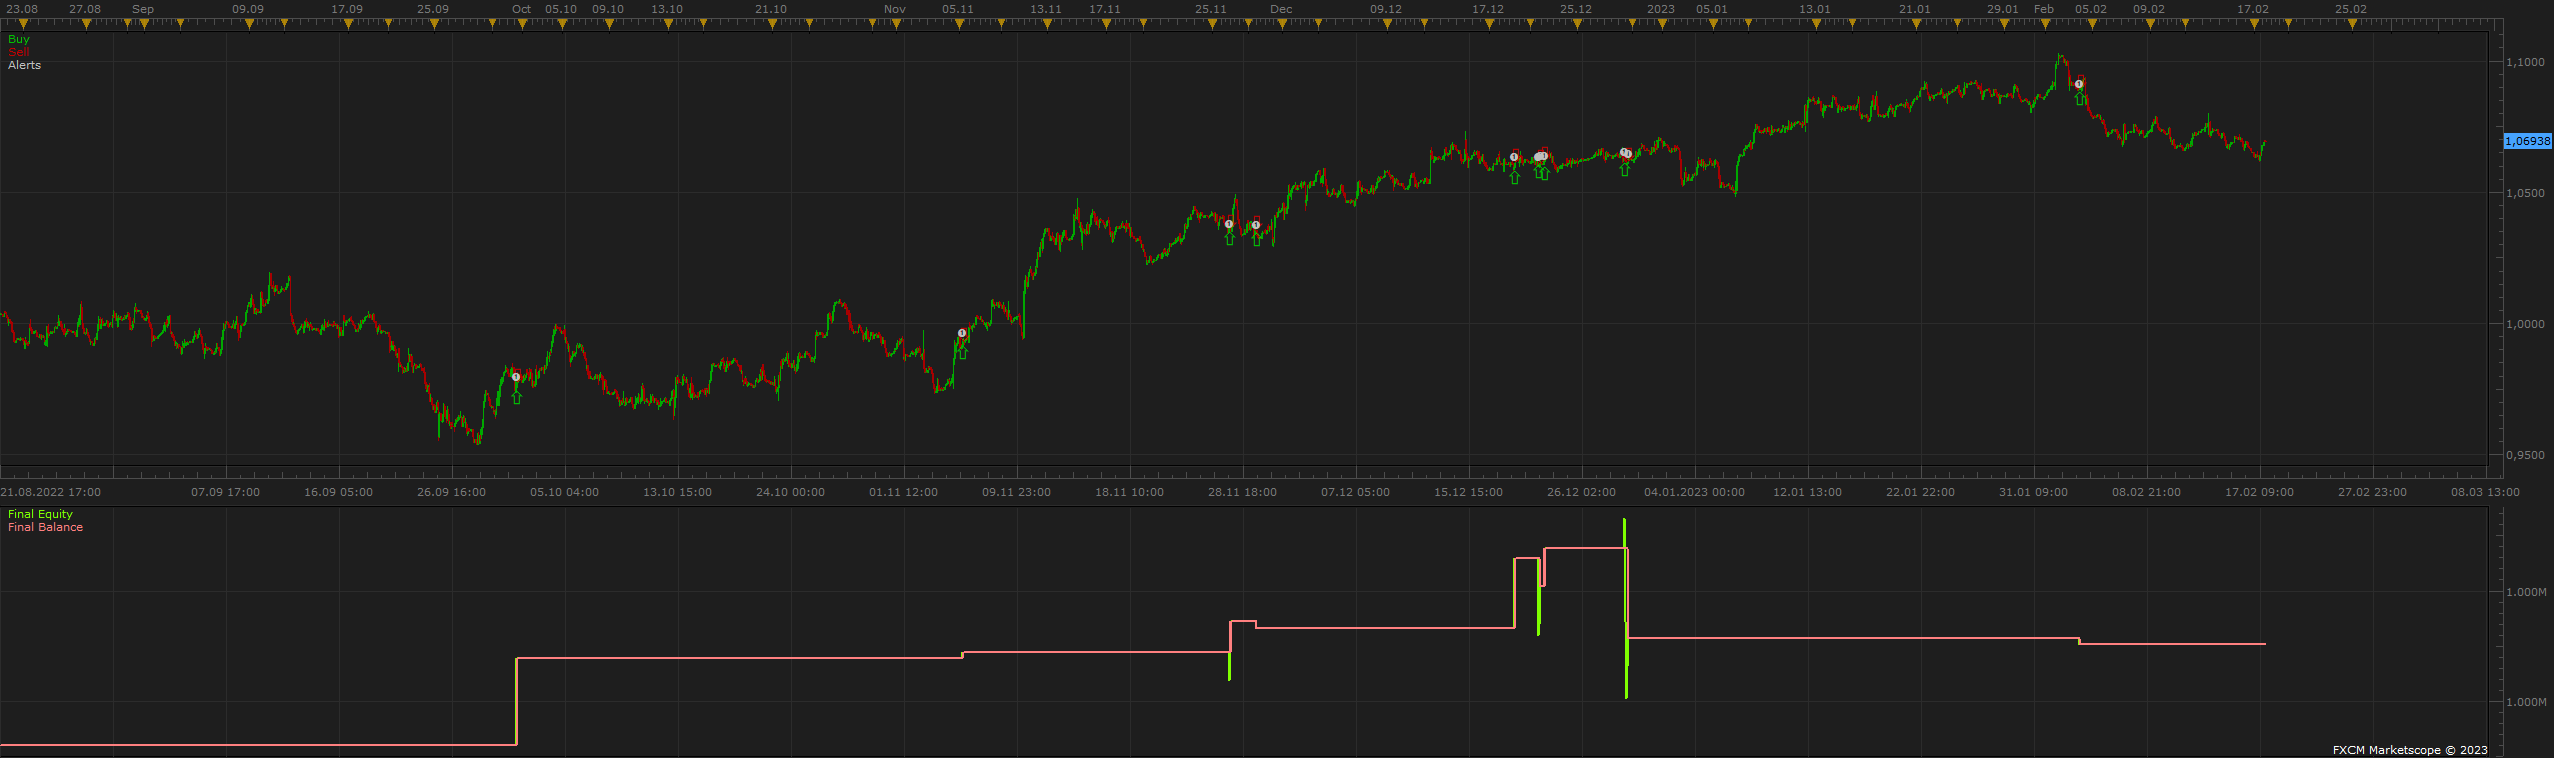Click the yellow marker under the 21.10 date
Screen dimensions: 2554x758
(771, 24)
